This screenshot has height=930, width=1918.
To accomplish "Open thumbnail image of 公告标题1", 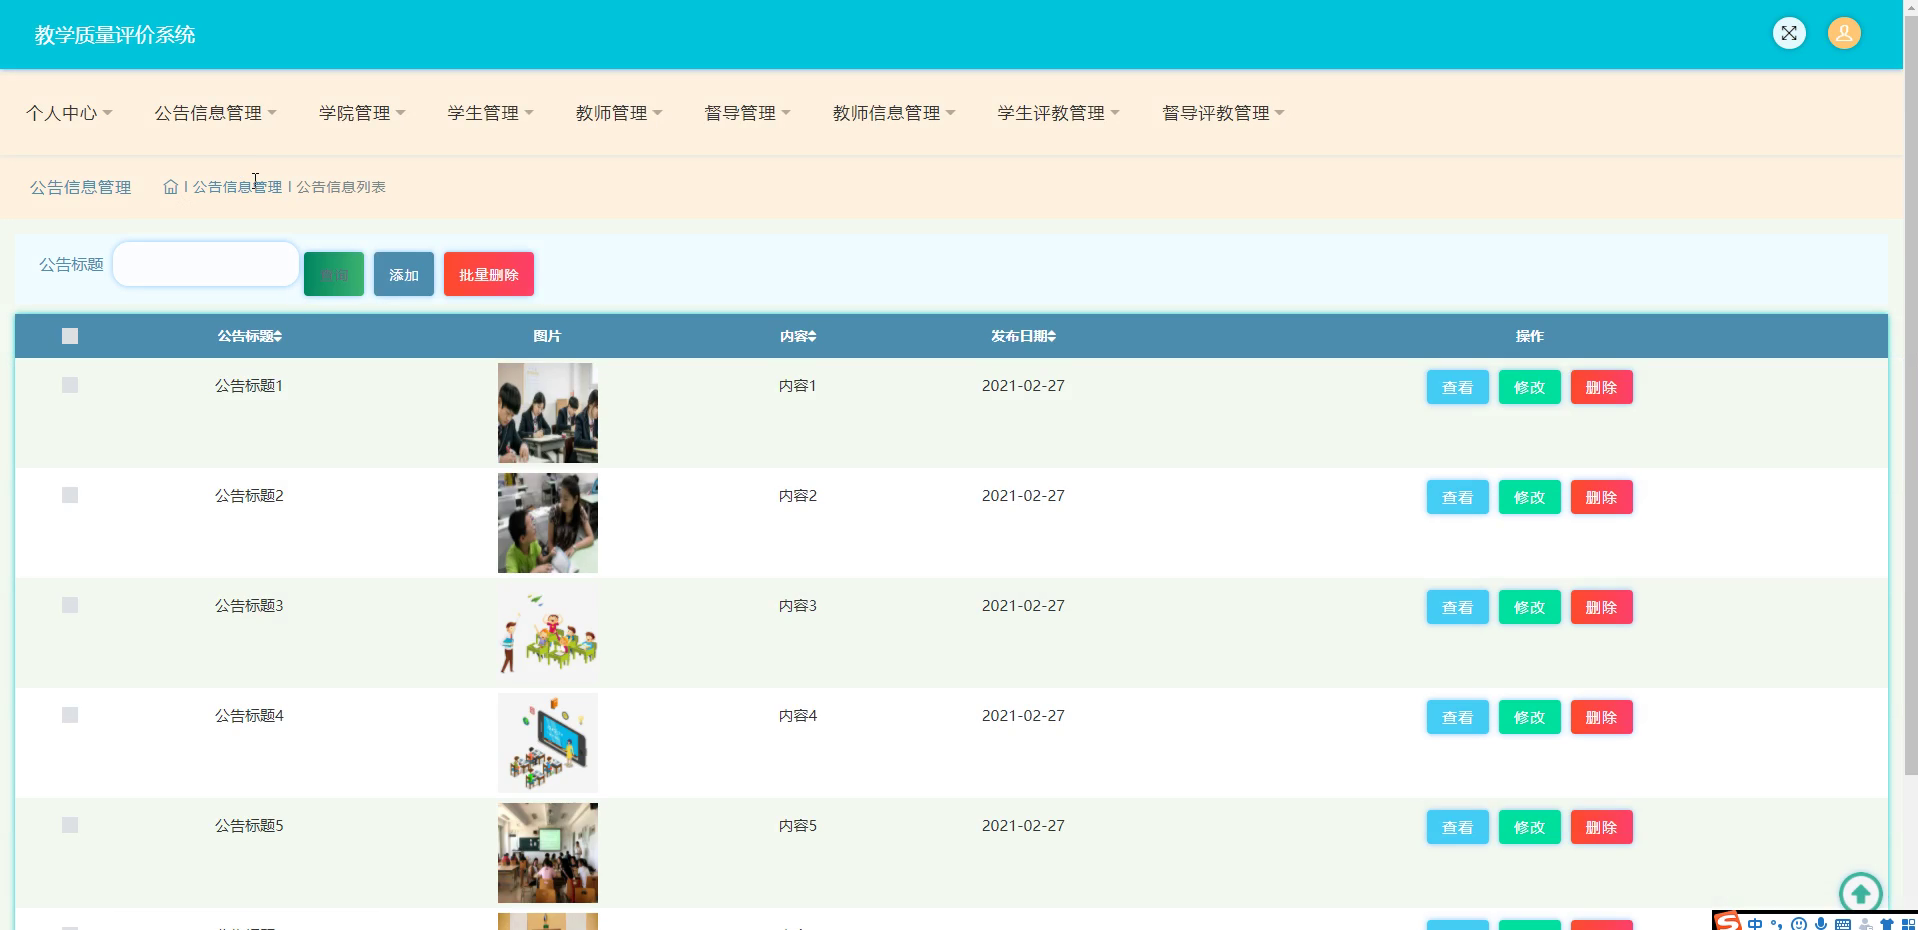I will point(548,413).
